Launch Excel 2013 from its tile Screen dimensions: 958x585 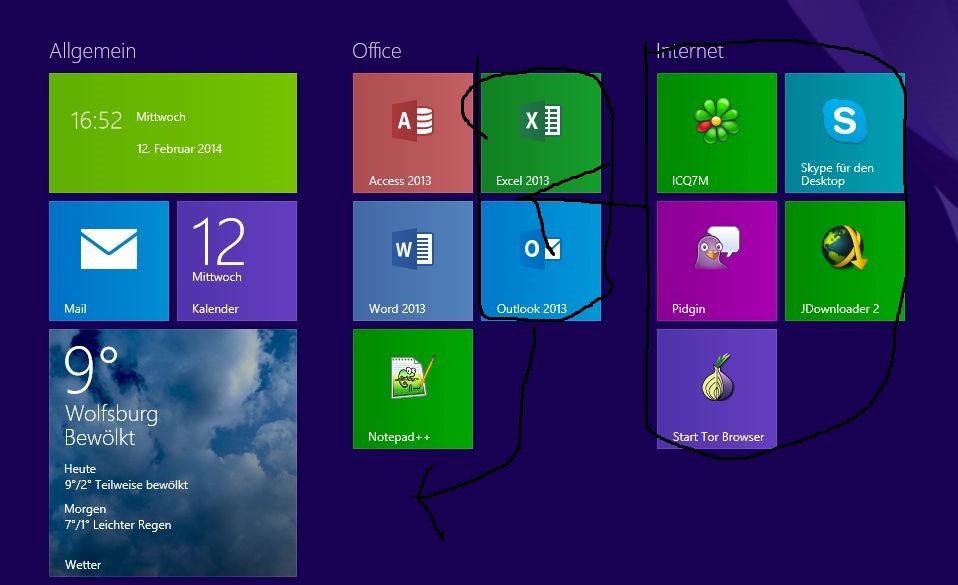[x=541, y=133]
